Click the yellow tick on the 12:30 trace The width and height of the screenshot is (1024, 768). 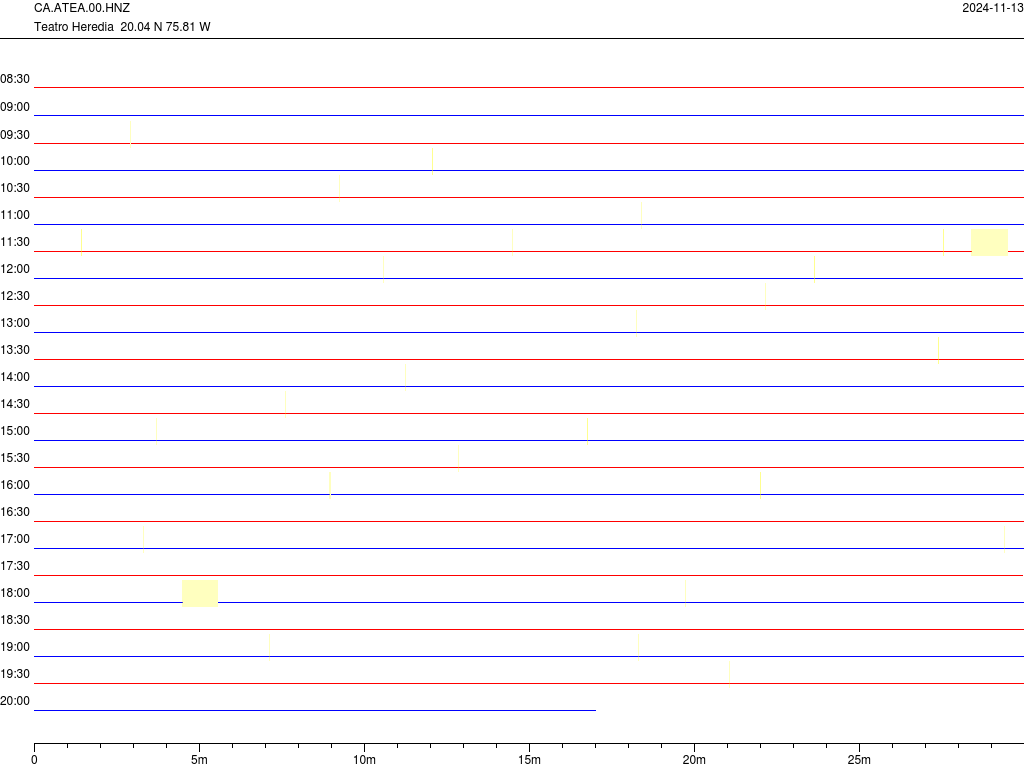765,296
